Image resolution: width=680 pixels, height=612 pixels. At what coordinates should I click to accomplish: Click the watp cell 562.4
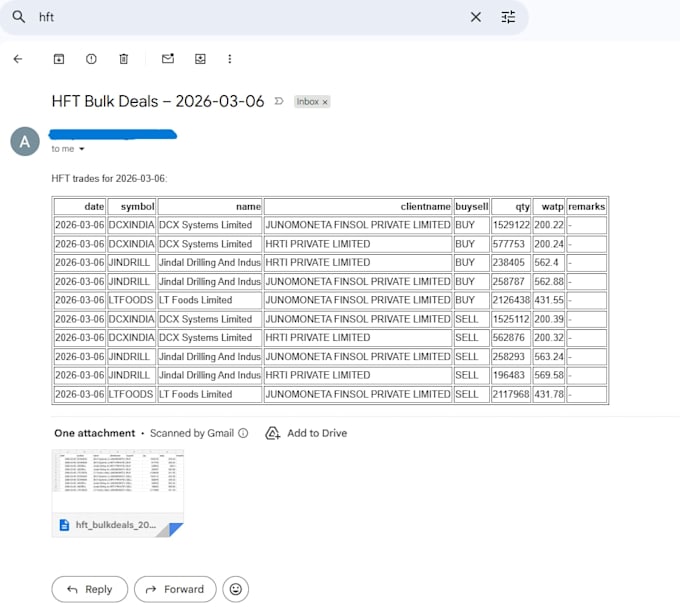pyautogui.click(x=549, y=263)
